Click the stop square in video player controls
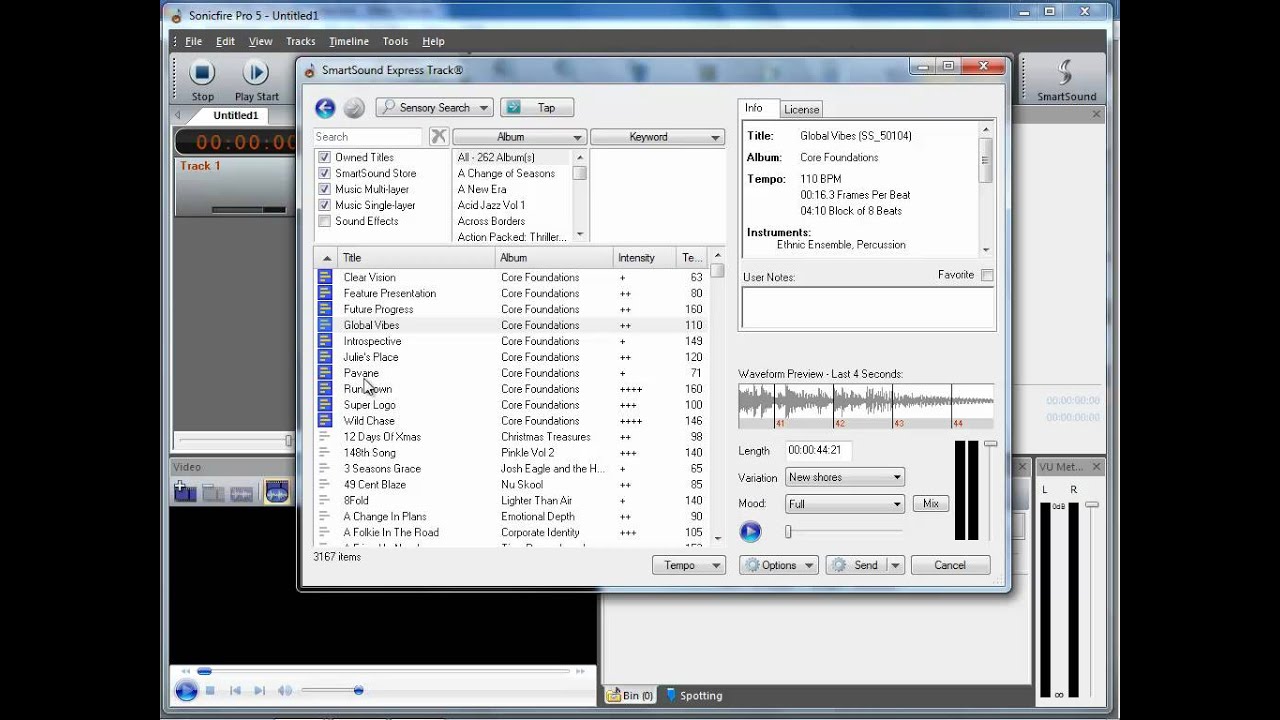This screenshot has width=1280, height=720. (x=210, y=690)
